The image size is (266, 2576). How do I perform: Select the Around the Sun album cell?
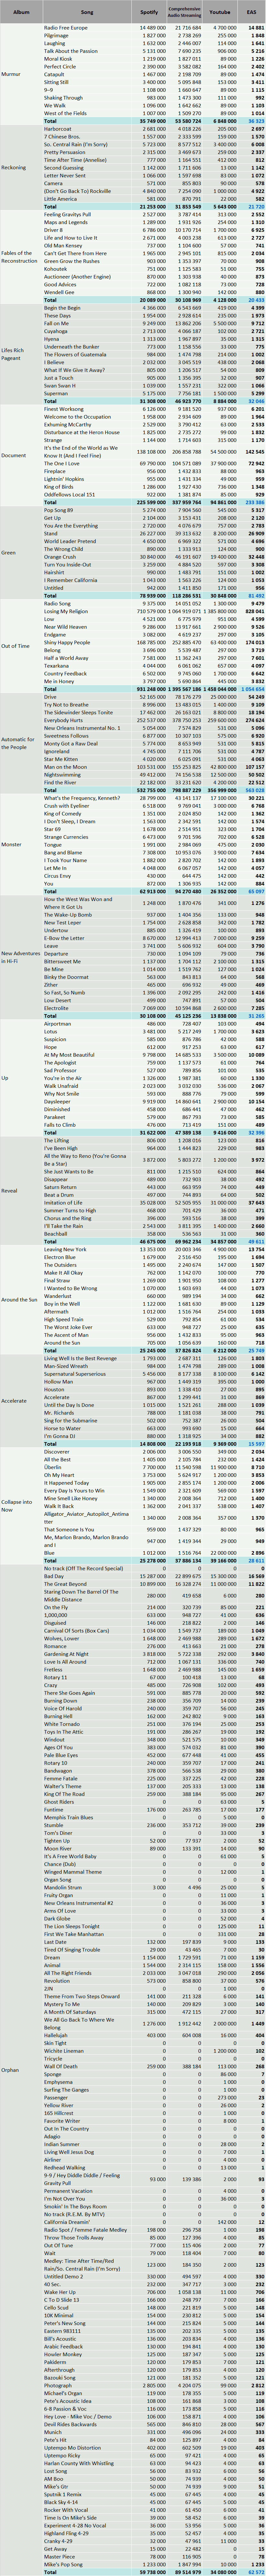21,1300
